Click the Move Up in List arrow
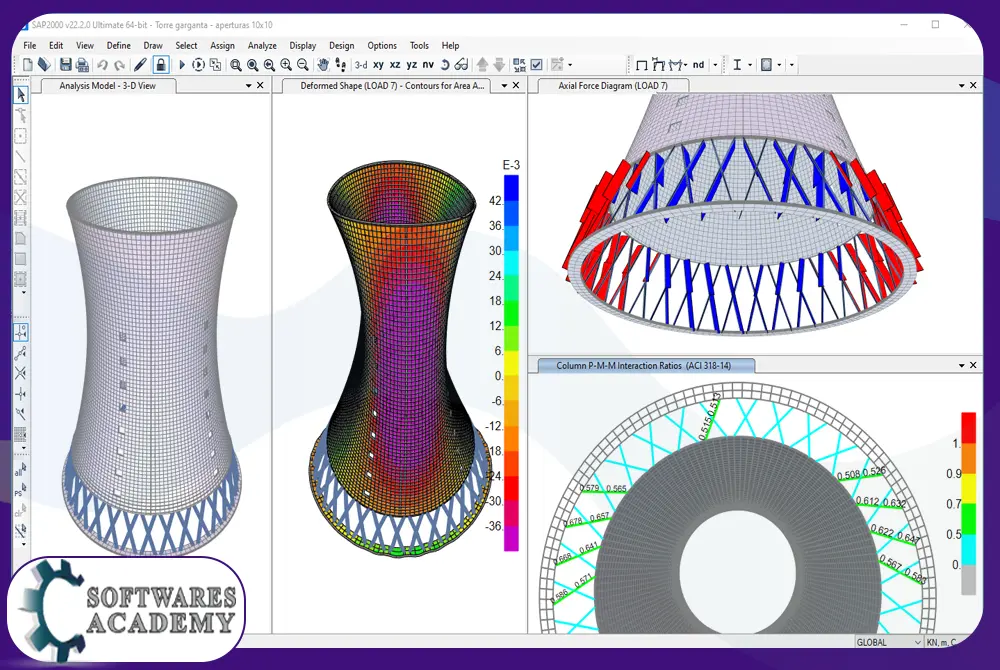This screenshot has width=1000, height=670. pos(483,64)
